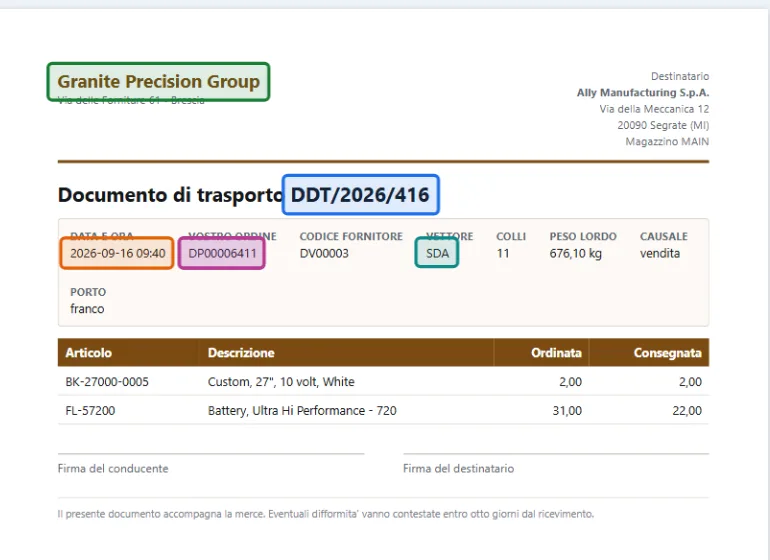Select order number DP00006411
This screenshot has width=770, height=560.
tap(222, 253)
